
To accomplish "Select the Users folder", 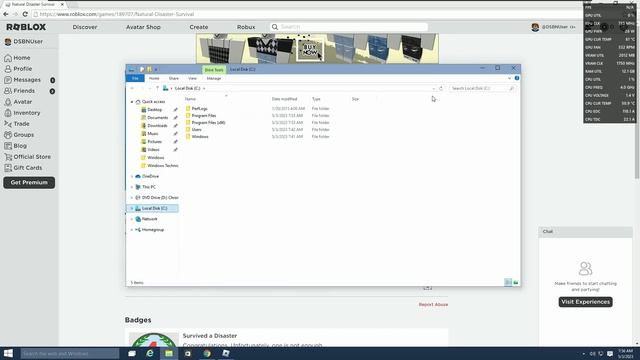I will [196, 129].
